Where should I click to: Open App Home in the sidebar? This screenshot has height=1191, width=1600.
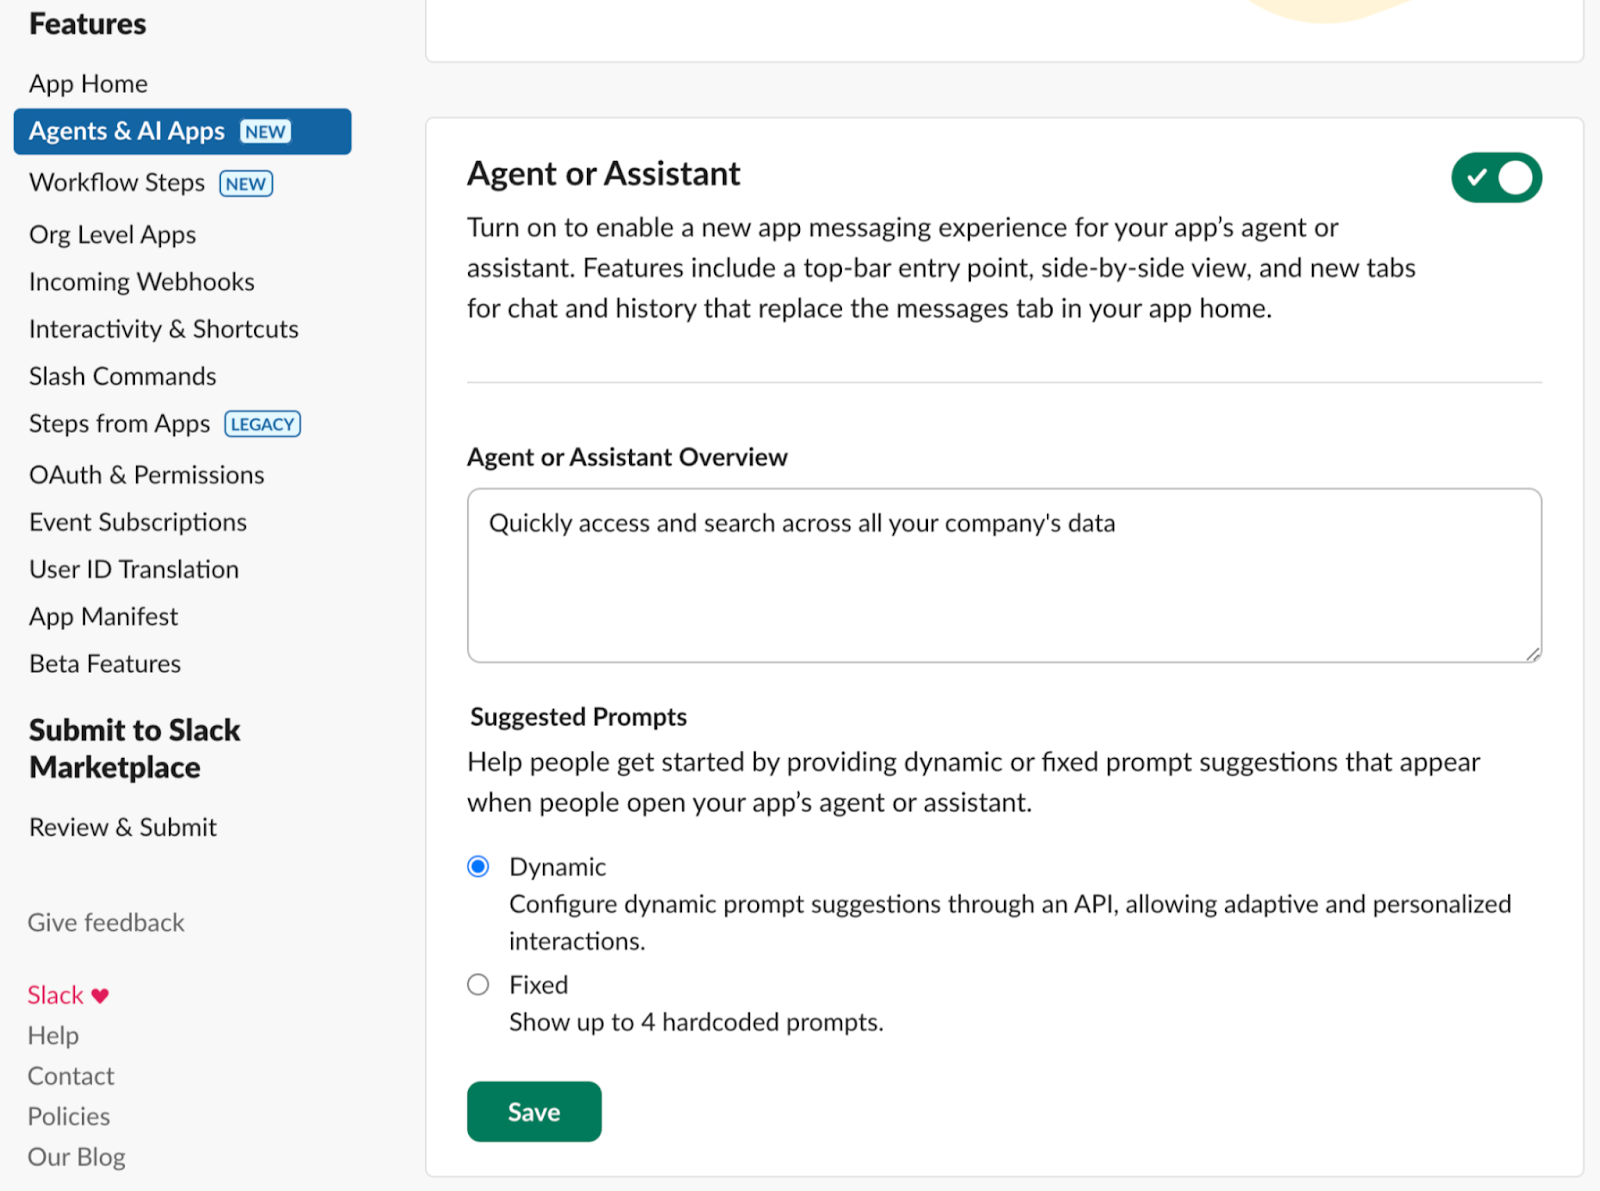pyautogui.click(x=88, y=84)
